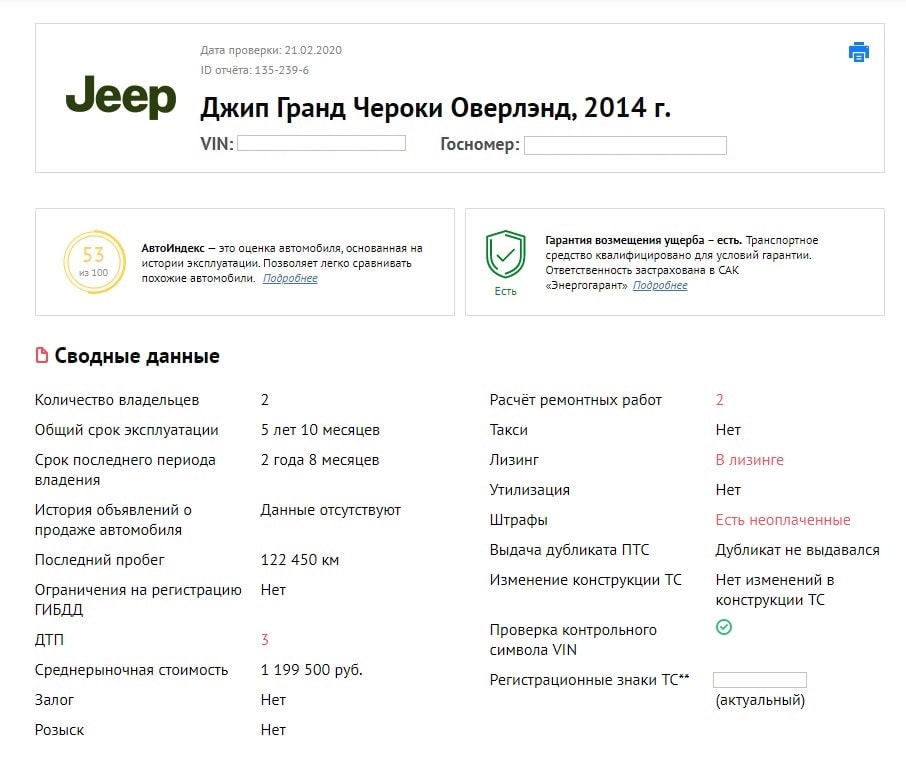
Task: Click the Дубликат не выдавался value
Action: (x=797, y=550)
